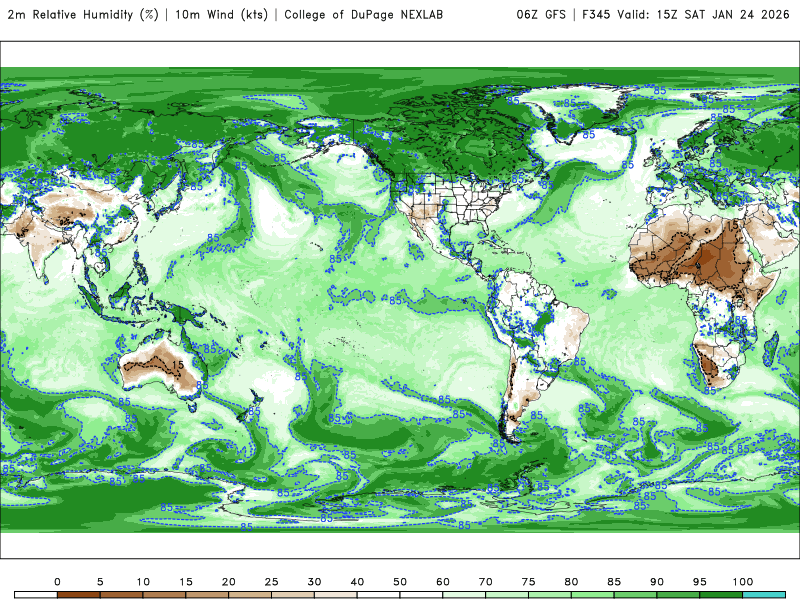Screen dimensions: 800x600
Task: Pick the dark brown 0–5 legend swatch
Action: 79,595
